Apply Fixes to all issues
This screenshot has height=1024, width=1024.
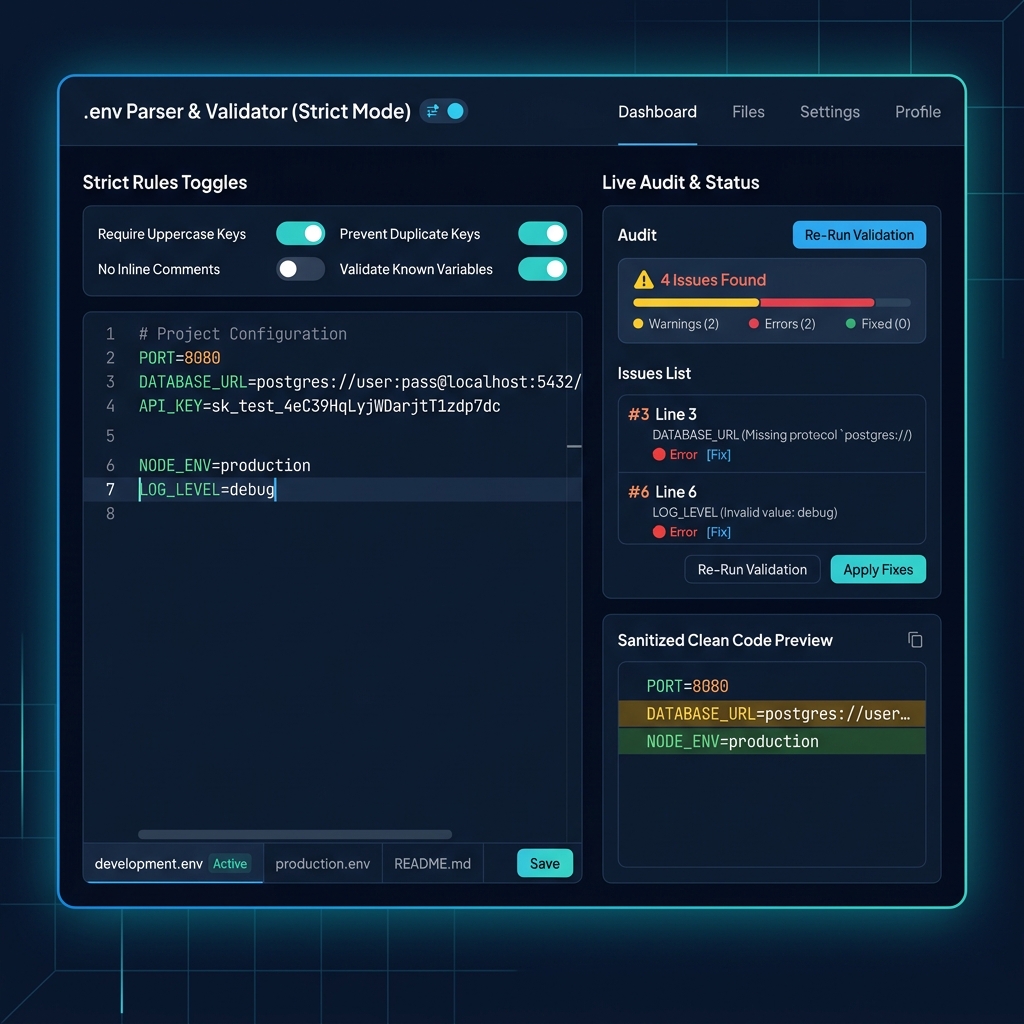point(878,569)
